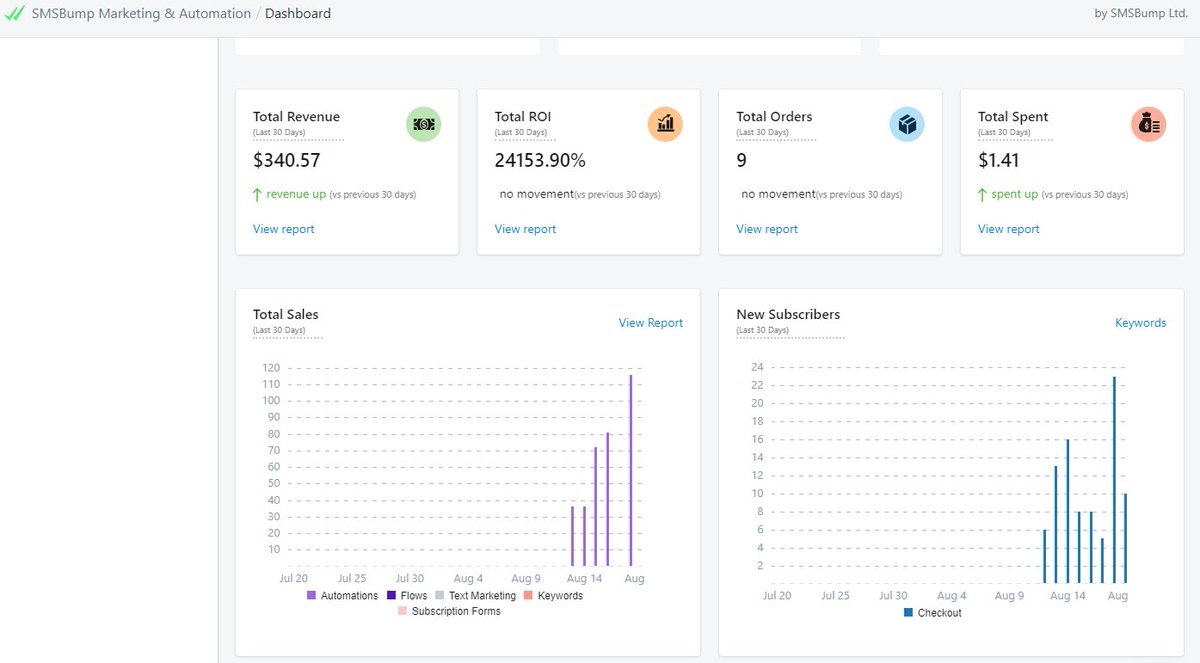Image resolution: width=1200 pixels, height=663 pixels.
Task: Click the tallest New Subscribers bar
Action: click(x=1114, y=480)
